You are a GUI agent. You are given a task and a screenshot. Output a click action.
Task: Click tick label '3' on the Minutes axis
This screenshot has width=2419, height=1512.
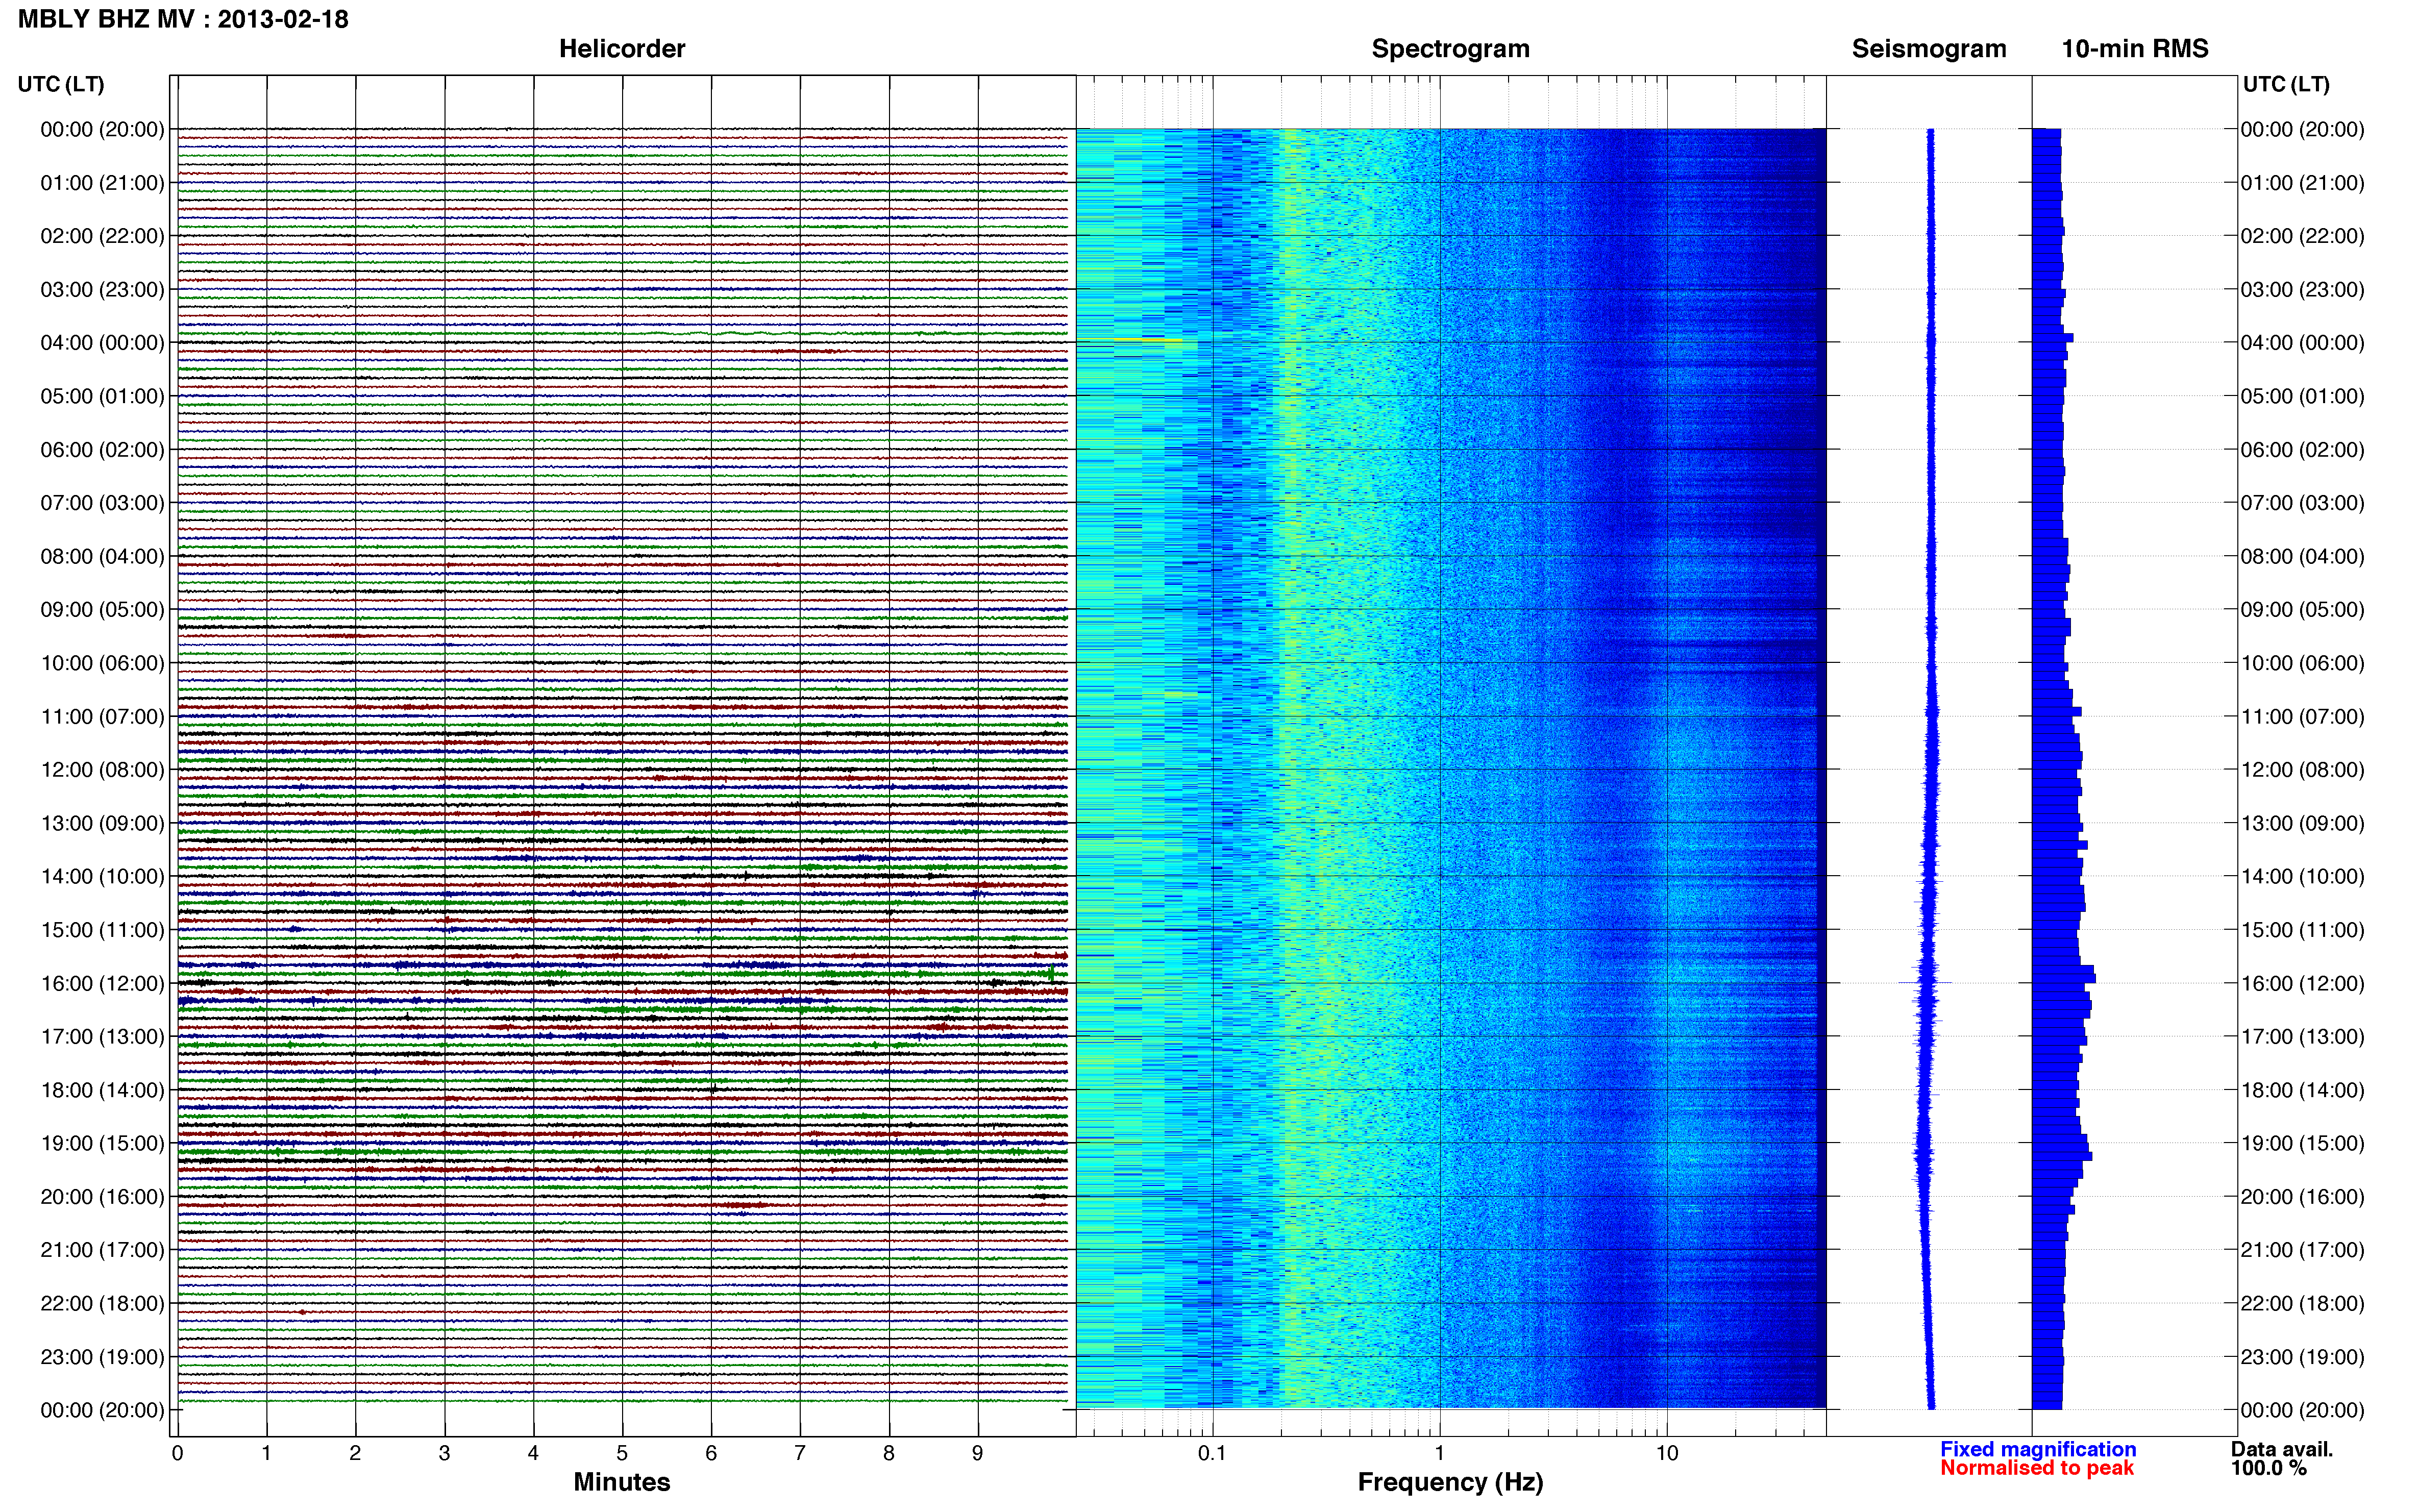(x=444, y=1453)
